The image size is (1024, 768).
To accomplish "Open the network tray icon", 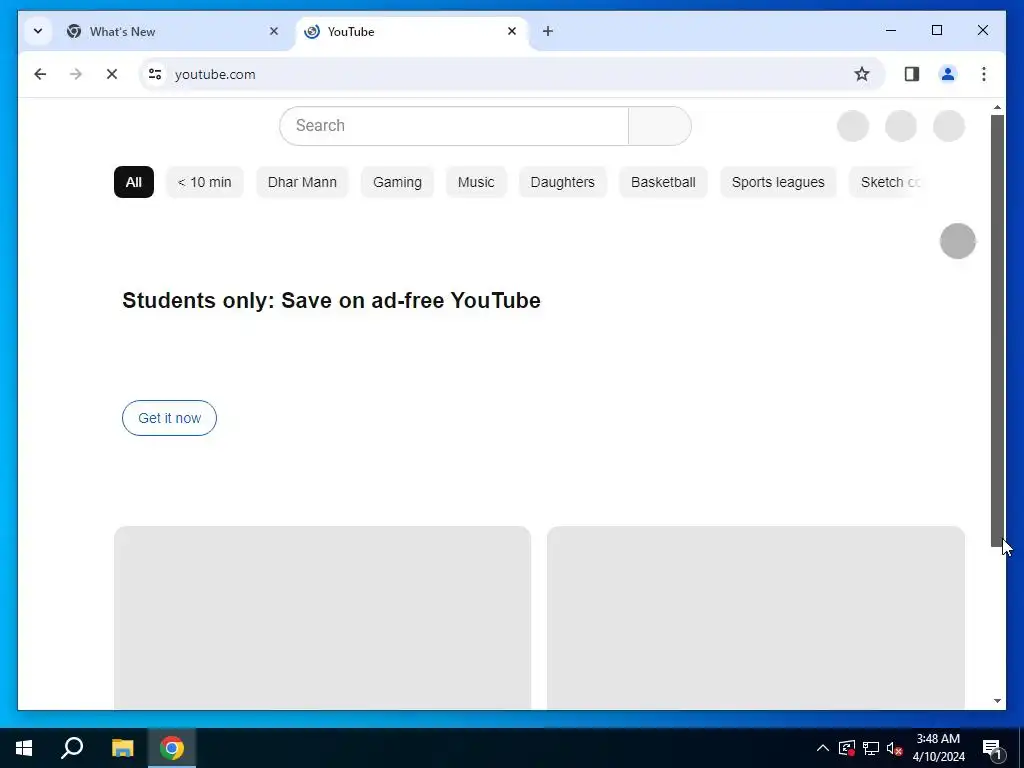I will (871, 748).
